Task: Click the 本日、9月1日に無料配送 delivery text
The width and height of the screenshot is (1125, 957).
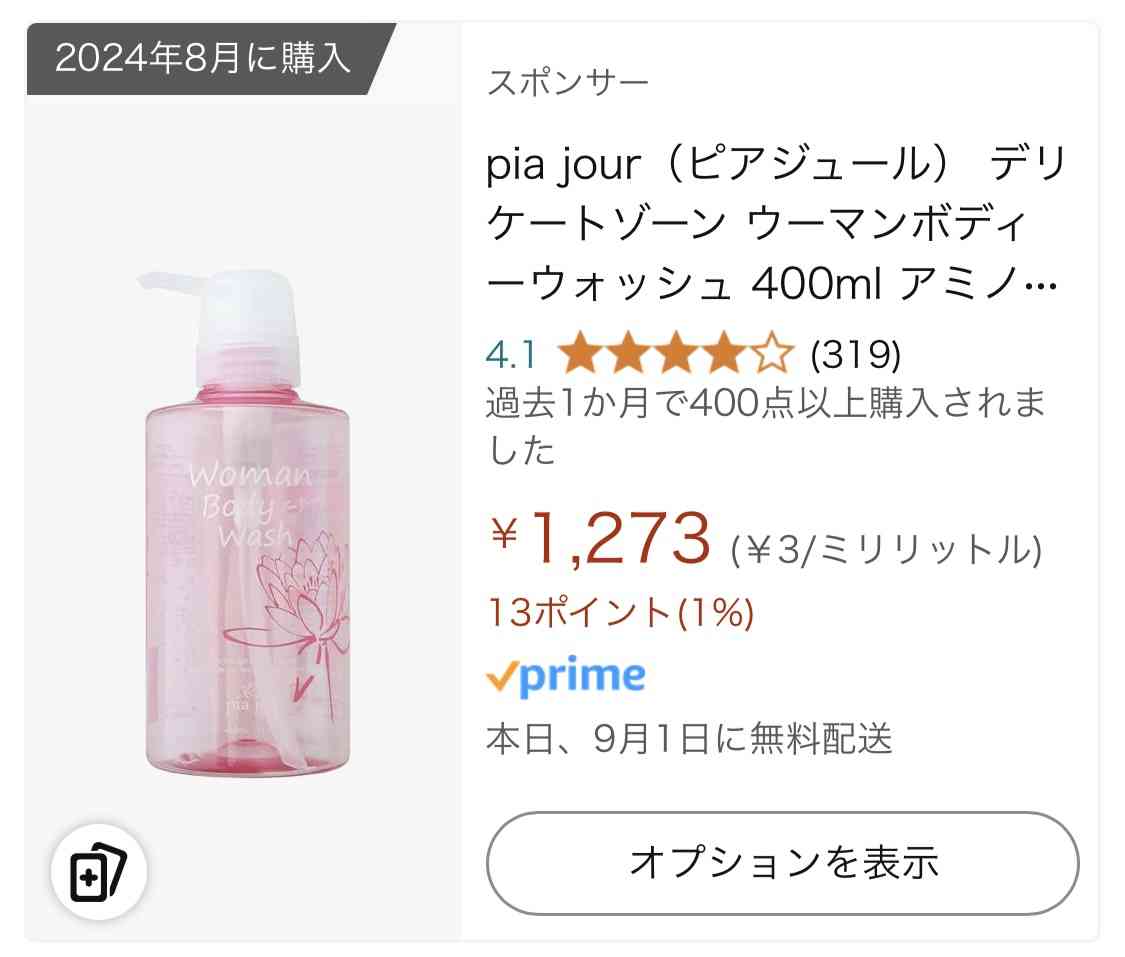Action: 689,739
